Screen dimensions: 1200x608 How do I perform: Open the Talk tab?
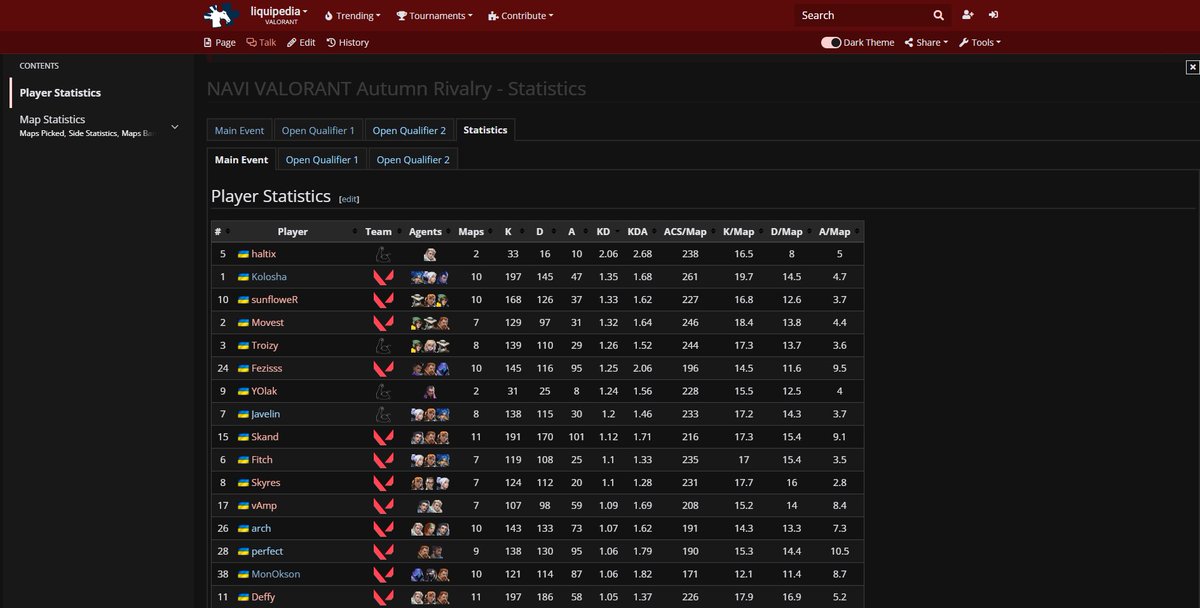click(261, 43)
